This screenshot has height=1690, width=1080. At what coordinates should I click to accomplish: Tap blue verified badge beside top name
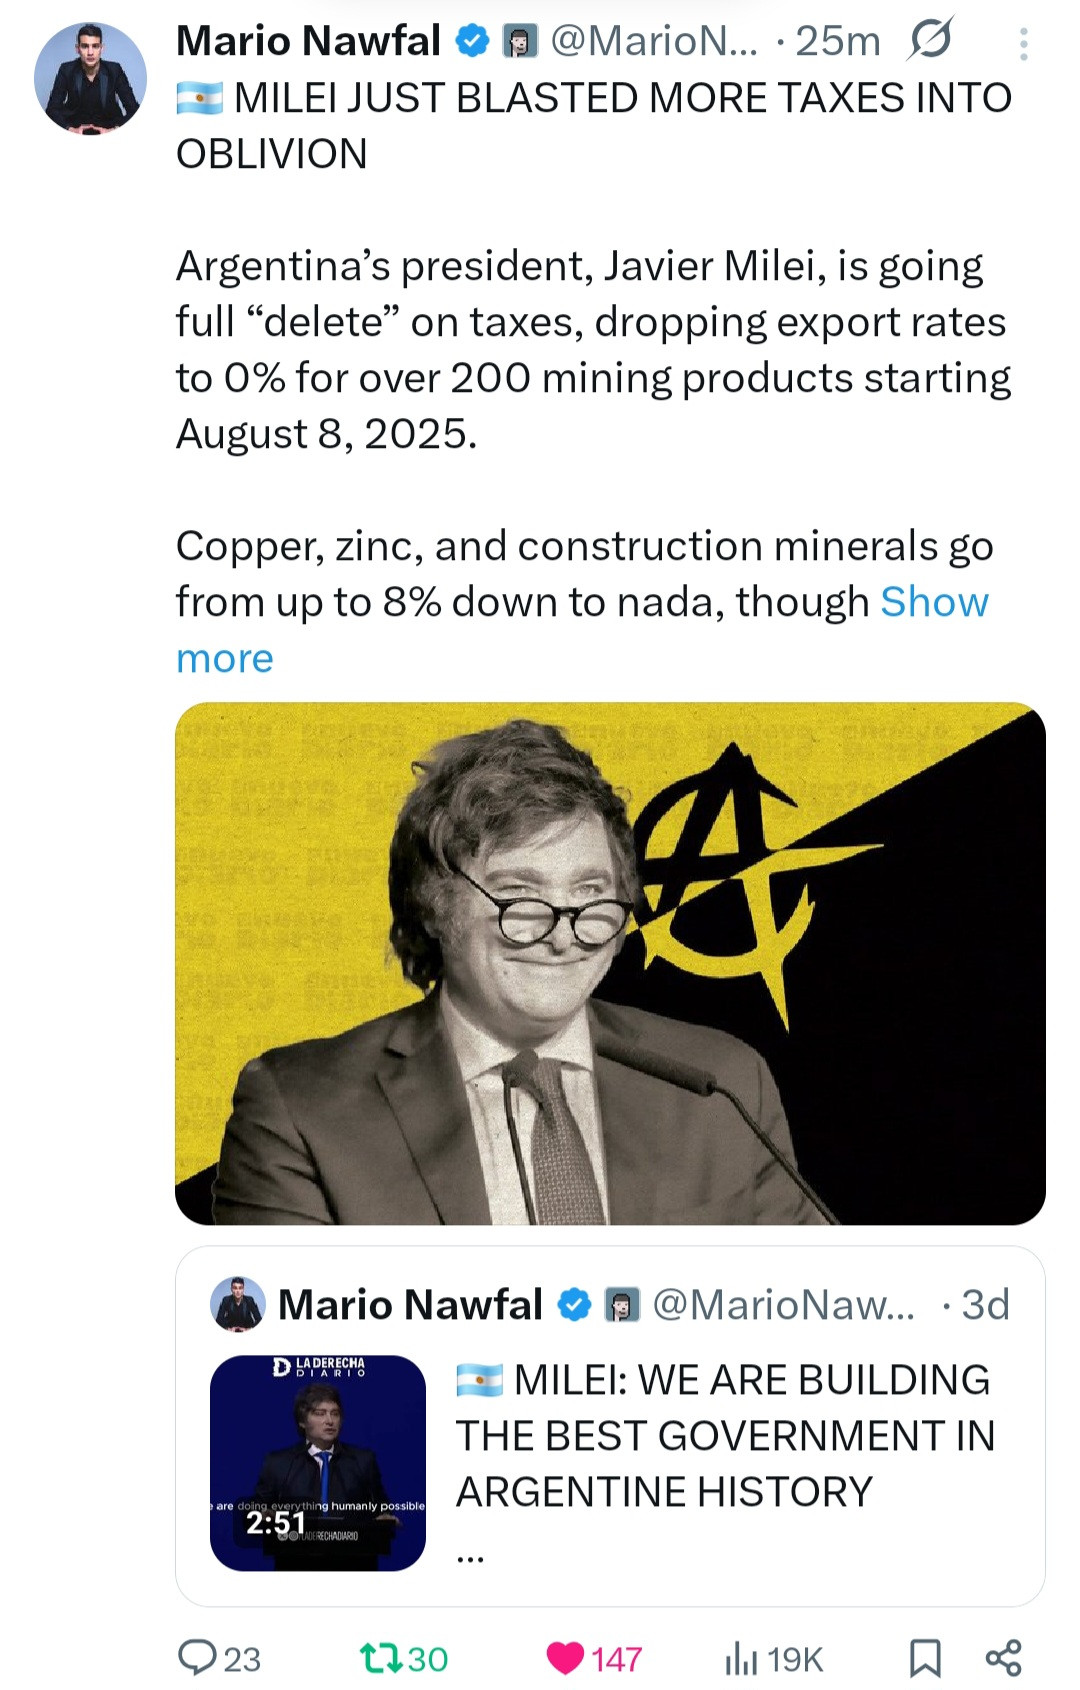[x=472, y=41]
